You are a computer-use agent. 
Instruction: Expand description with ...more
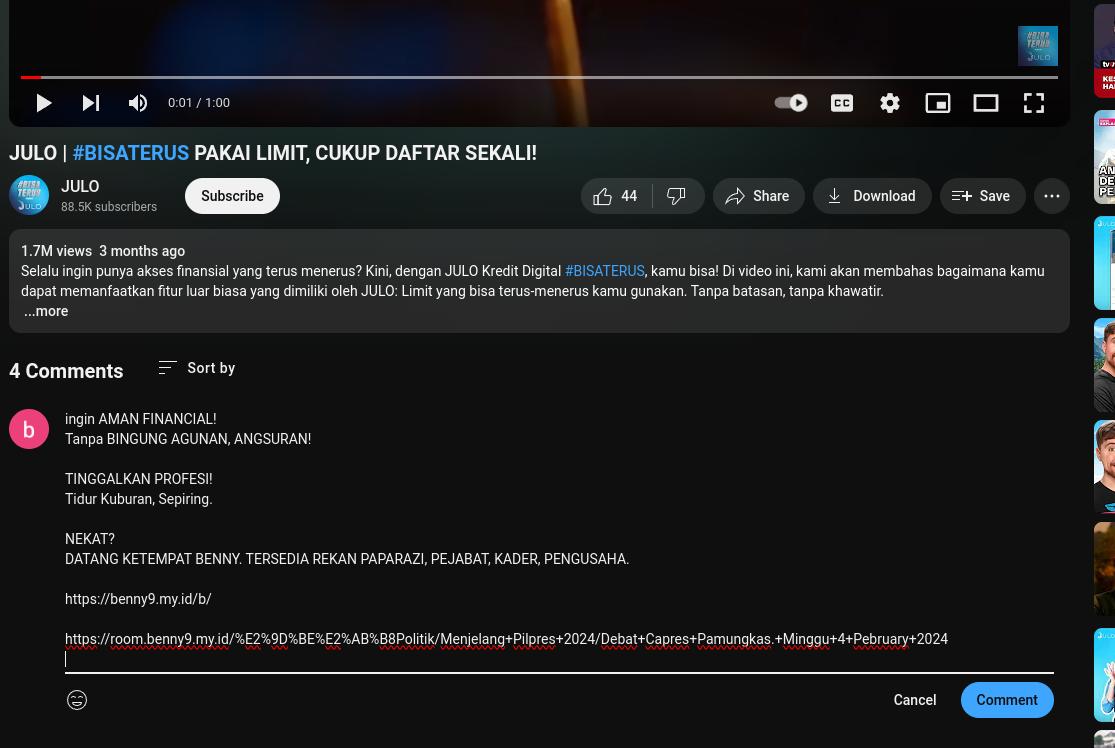46,311
